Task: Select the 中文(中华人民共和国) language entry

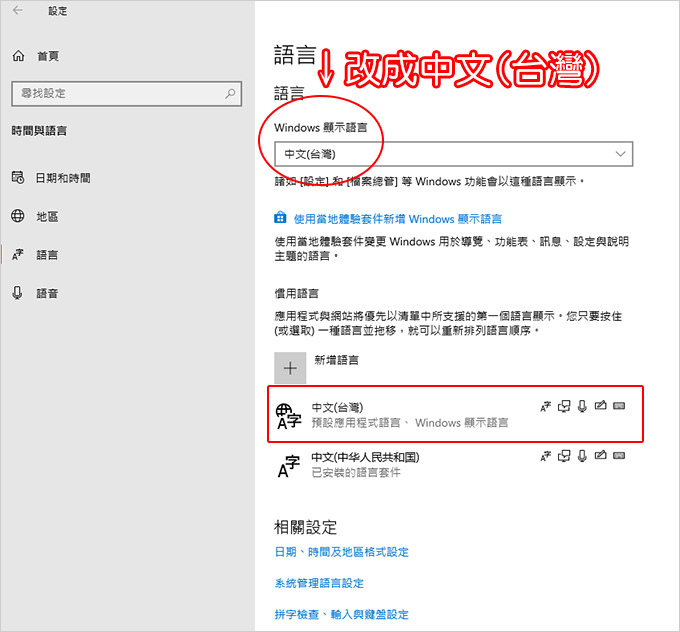Action: click(x=455, y=465)
